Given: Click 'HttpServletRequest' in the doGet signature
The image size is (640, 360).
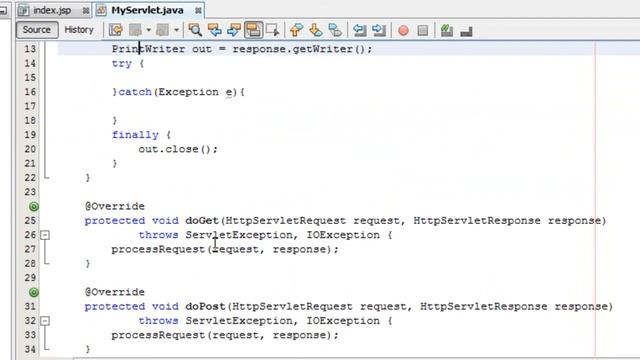Looking at the screenshot, I should [x=285, y=220].
